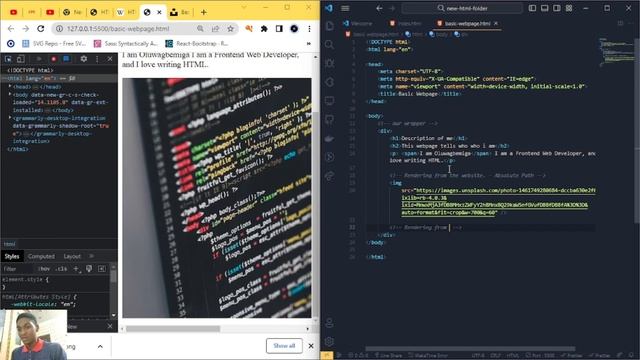Select the Layout tab in DevTools
Image resolution: width=640 pixels, height=360 pixels.
point(72,256)
